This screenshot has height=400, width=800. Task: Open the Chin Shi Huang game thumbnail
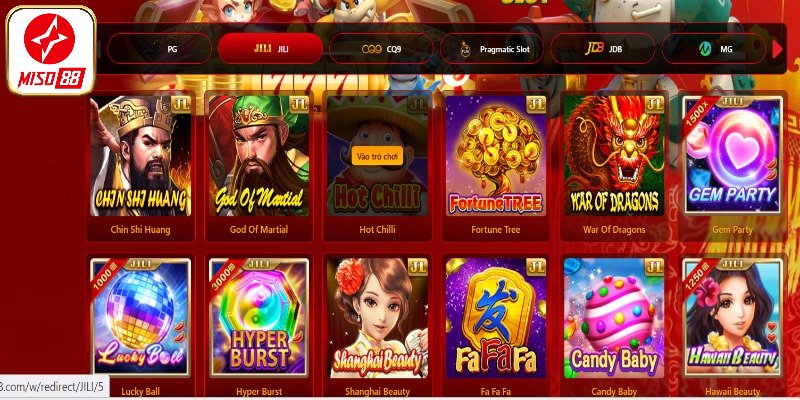coord(141,156)
